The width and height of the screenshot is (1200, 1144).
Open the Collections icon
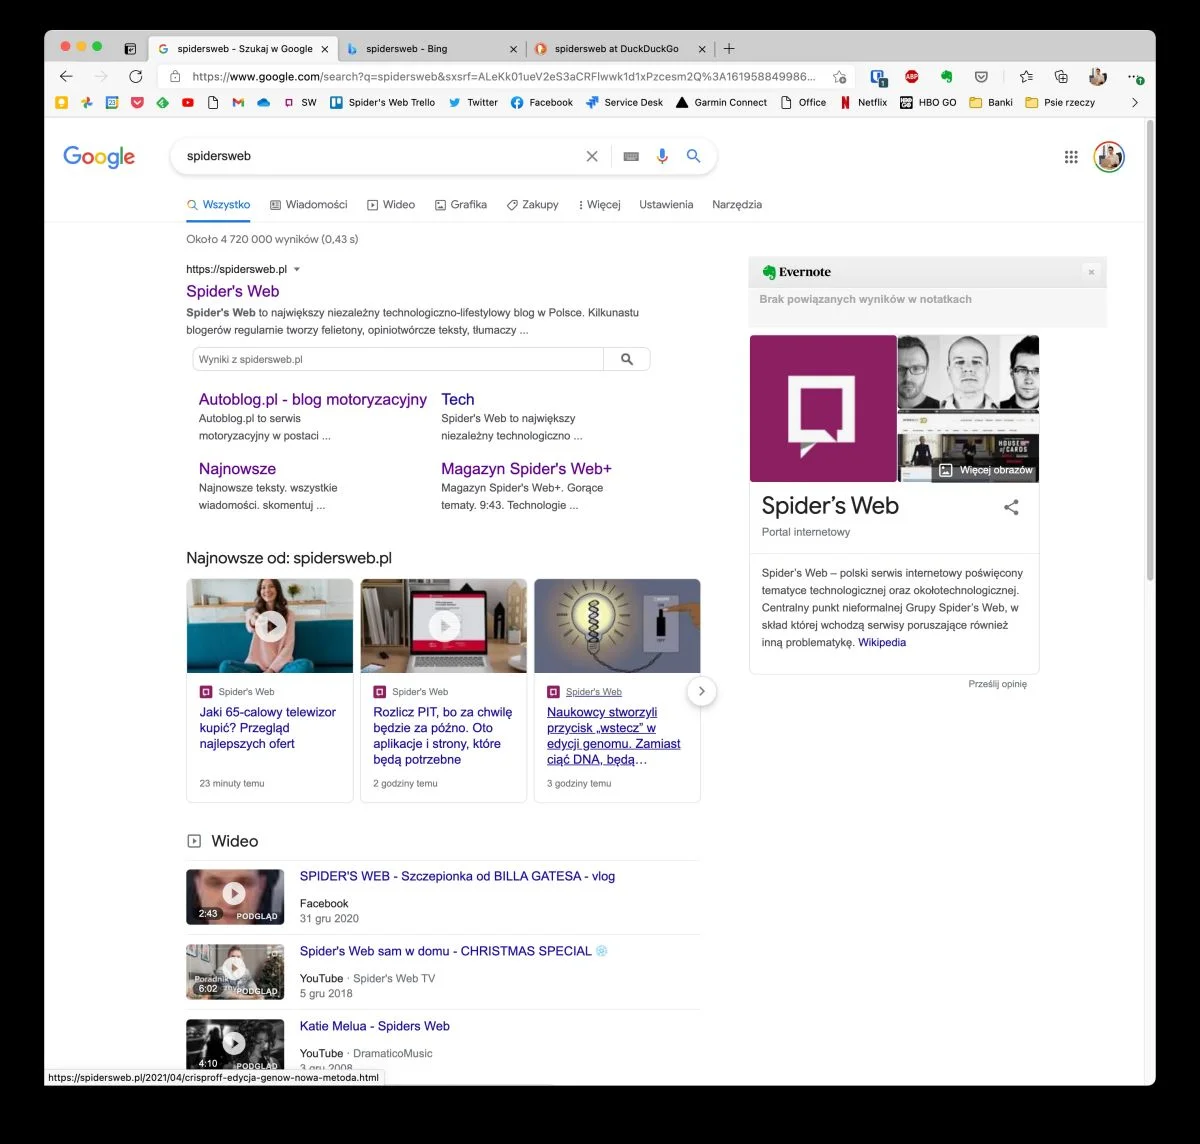point(1061,76)
